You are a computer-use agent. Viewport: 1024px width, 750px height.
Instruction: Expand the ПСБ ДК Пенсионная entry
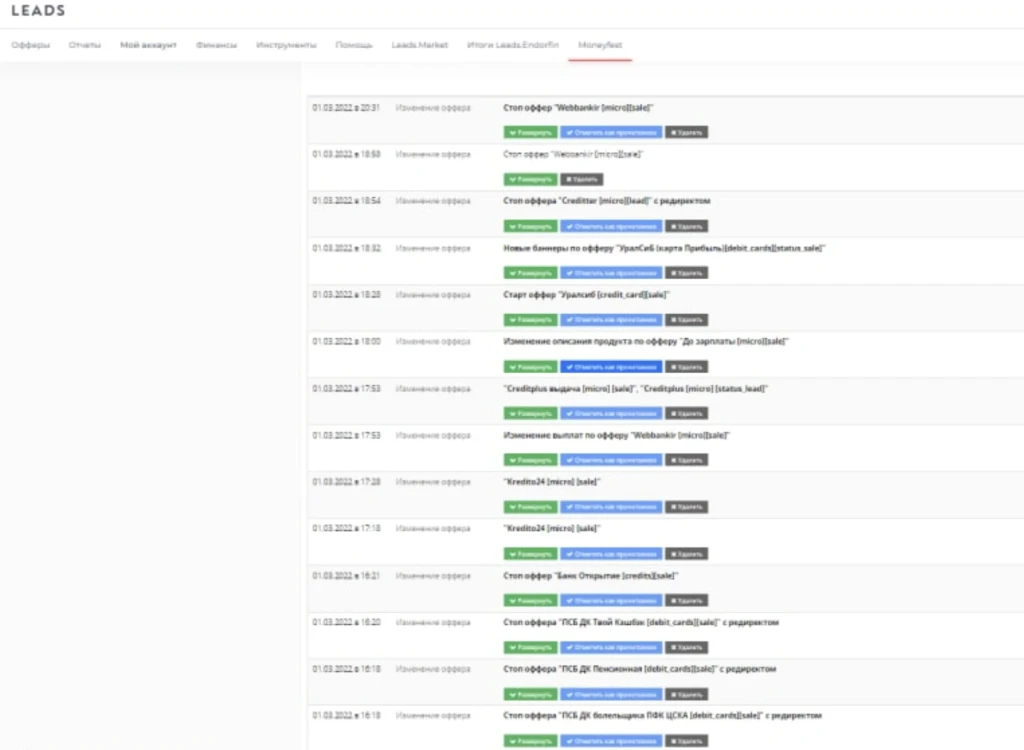click(x=530, y=694)
